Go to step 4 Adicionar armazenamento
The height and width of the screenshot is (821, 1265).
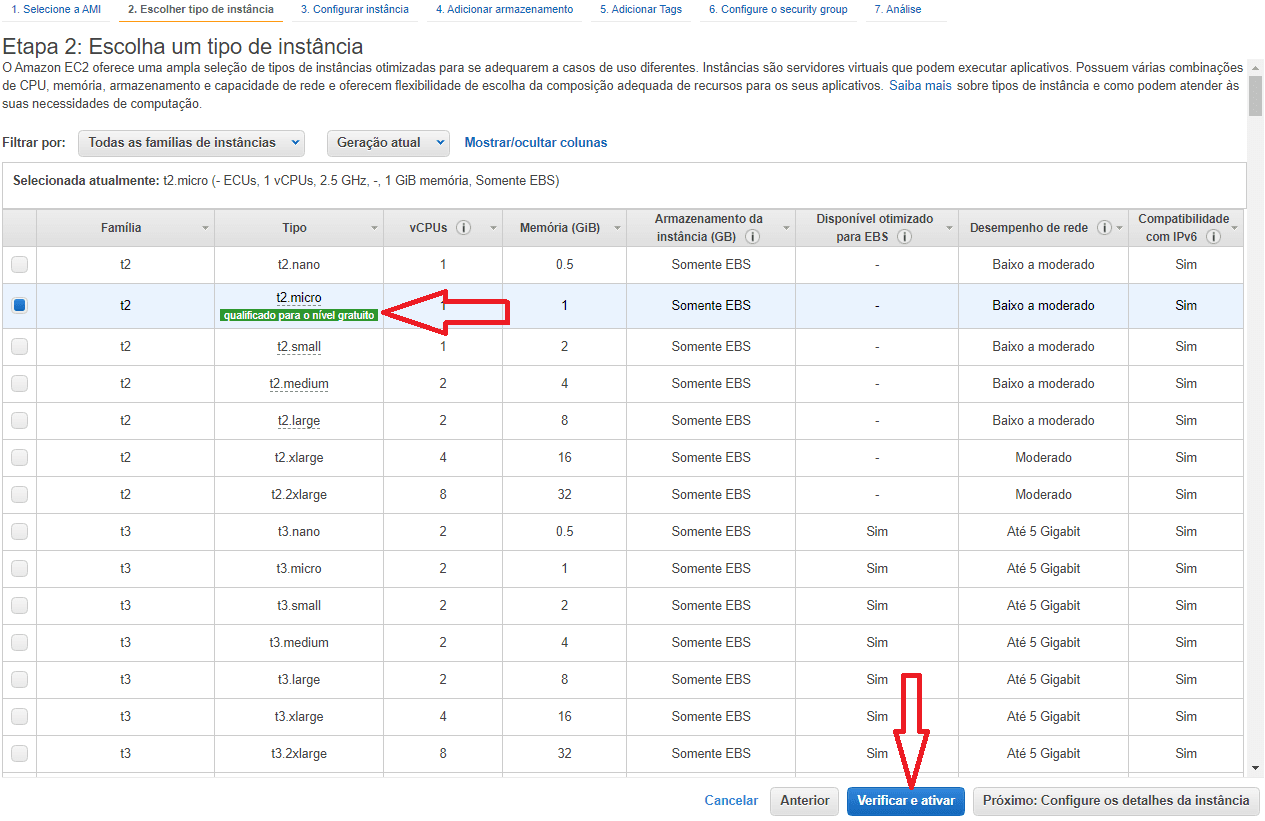504,10
